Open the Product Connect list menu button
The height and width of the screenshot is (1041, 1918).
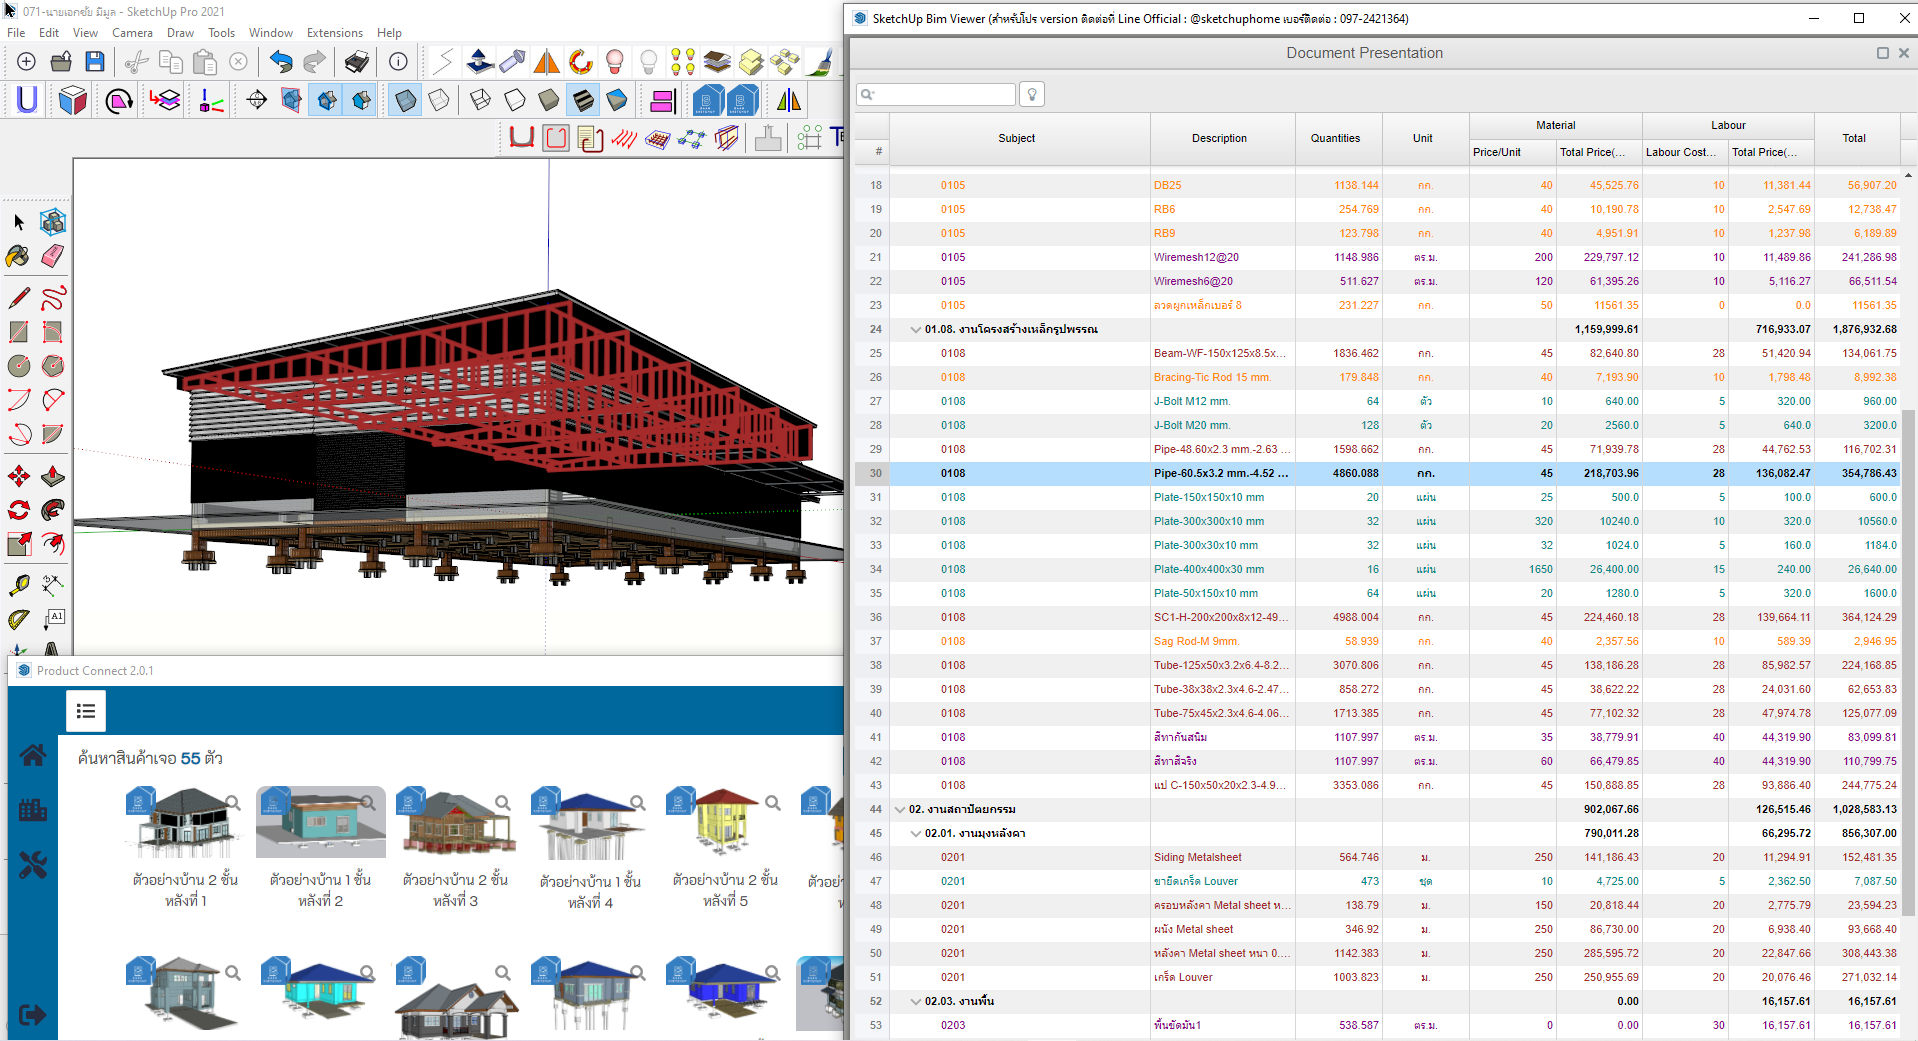(x=86, y=711)
